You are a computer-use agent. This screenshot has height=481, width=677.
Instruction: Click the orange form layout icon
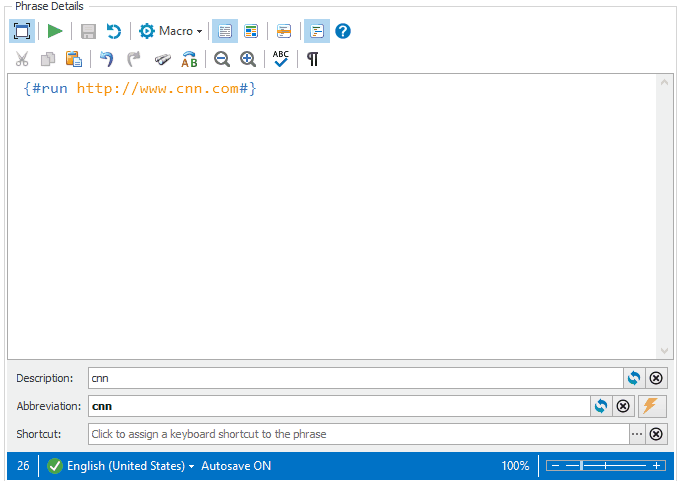[284, 31]
